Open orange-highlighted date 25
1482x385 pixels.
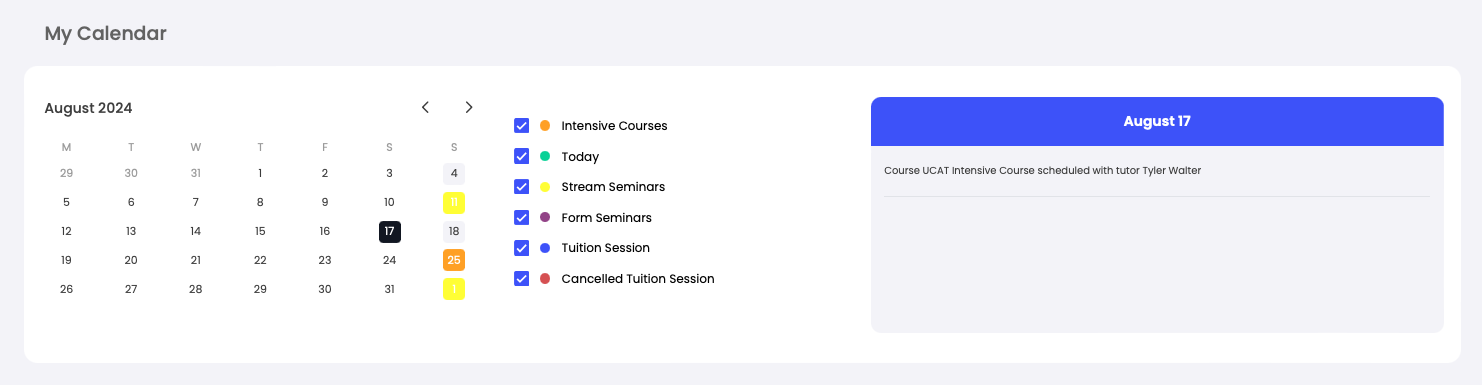pos(454,260)
